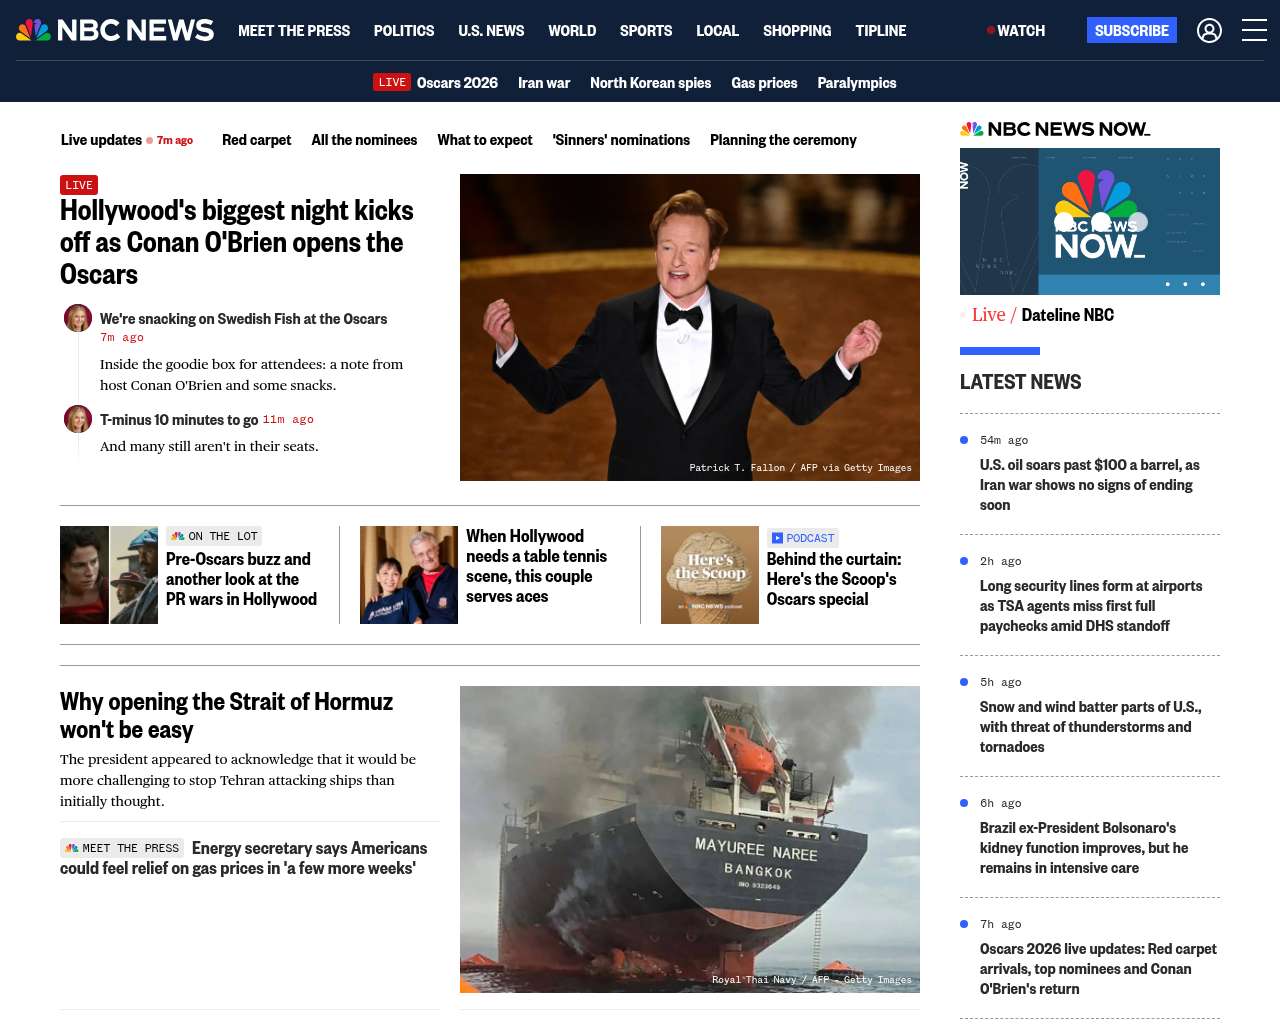Click 'Inside the goodie box' summary text
The width and height of the screenshot is (1280, 1024).
tap(251, 375)
